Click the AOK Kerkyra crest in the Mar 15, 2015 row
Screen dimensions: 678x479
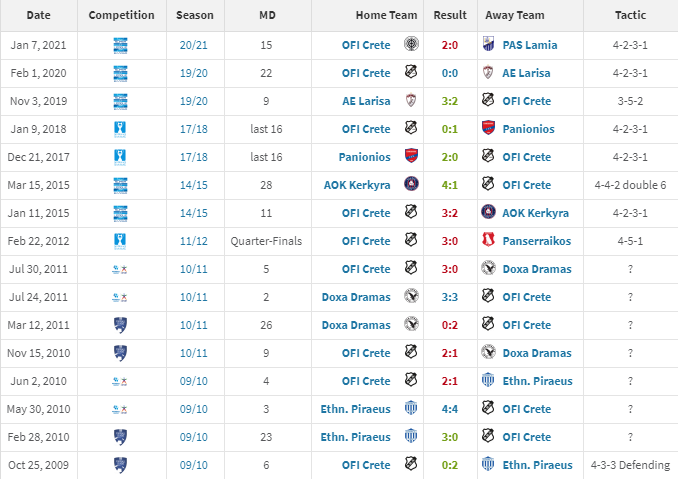411,184
